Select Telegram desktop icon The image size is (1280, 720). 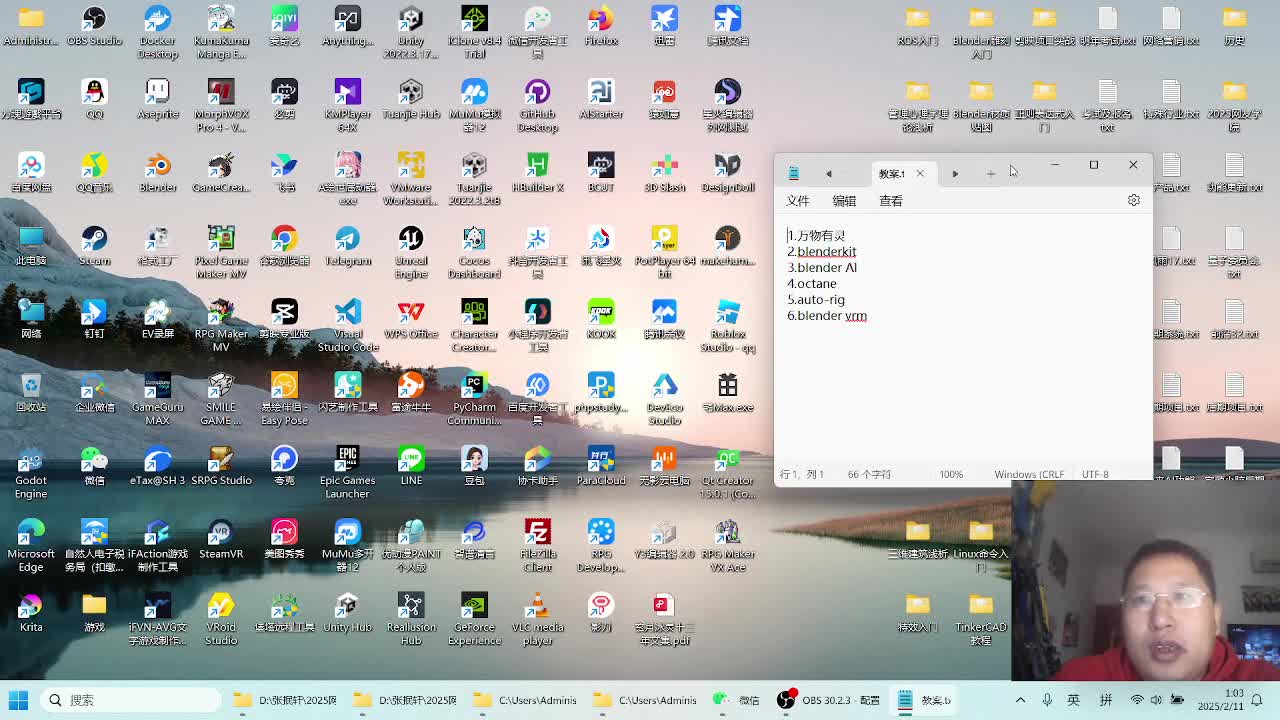pyautogui.click(x=347, y=246)
